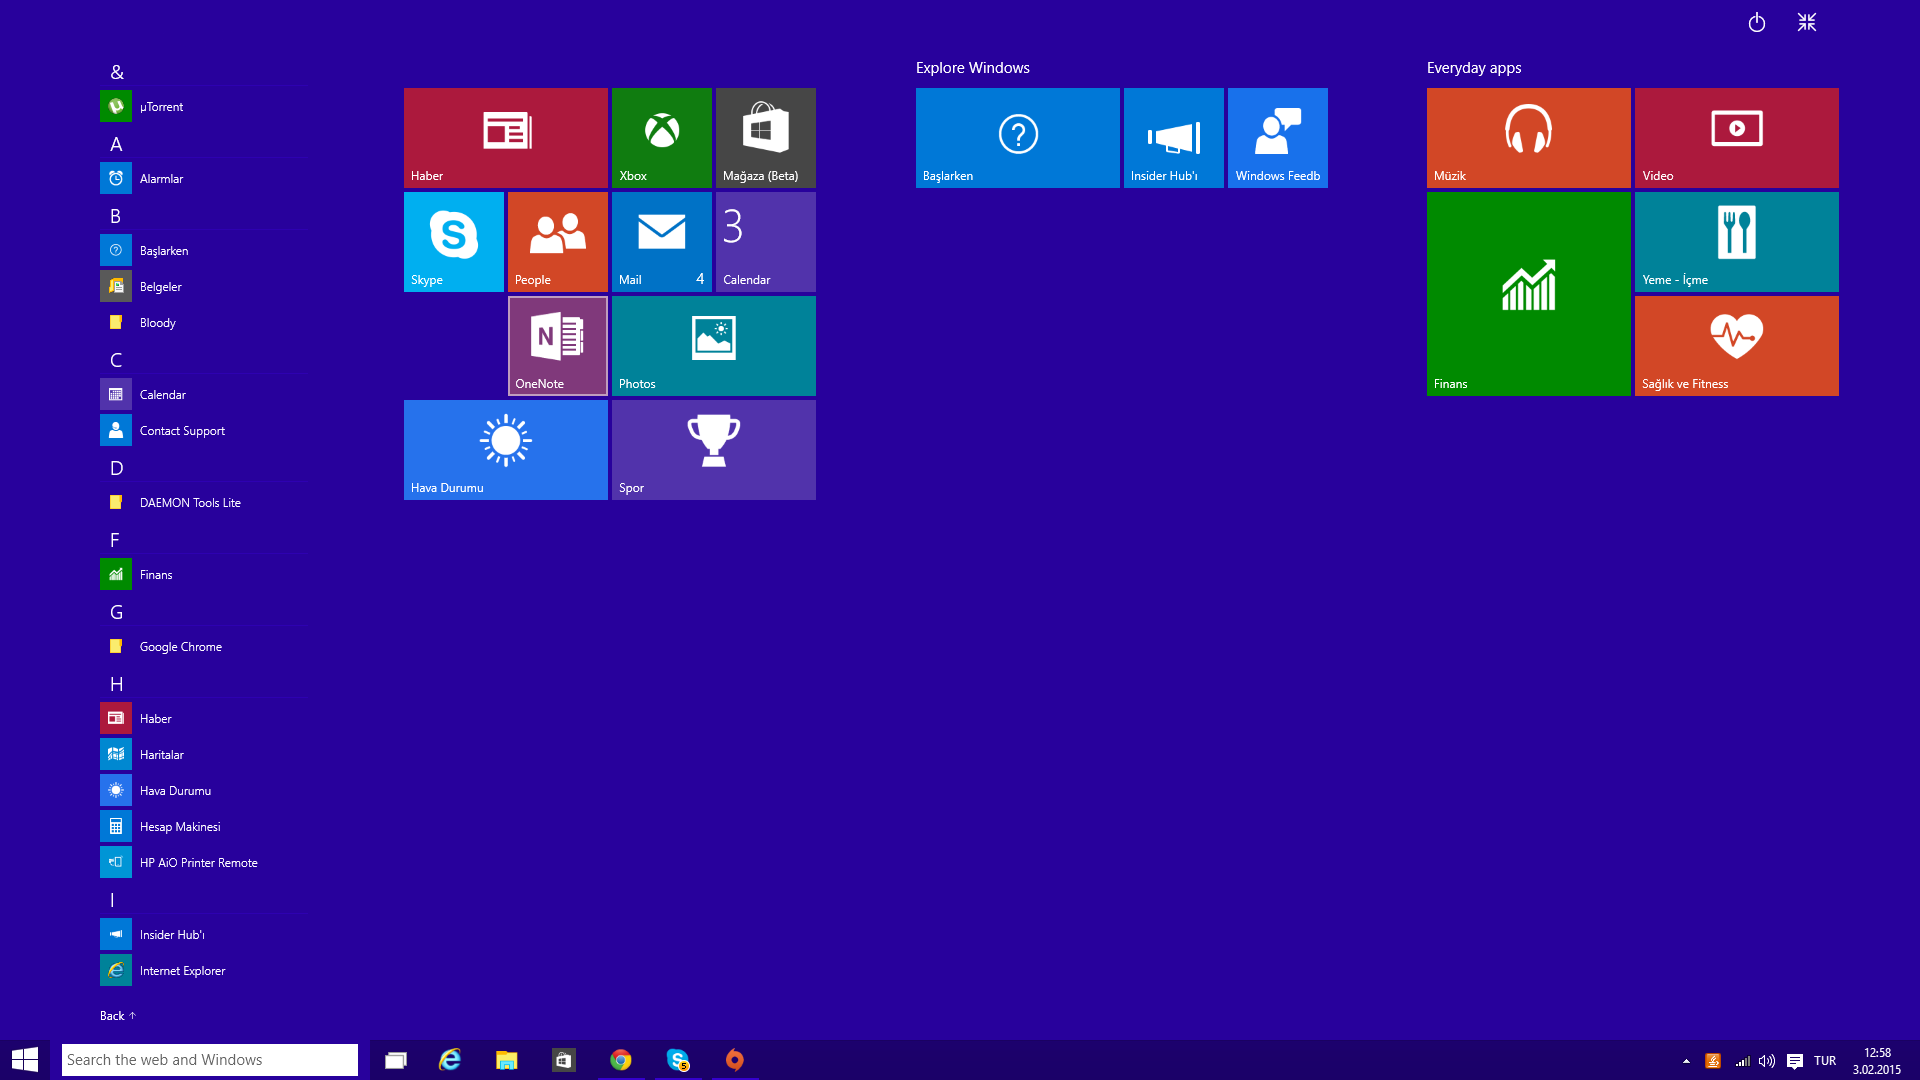This screenshot has width=1920, height=1080.
Task: Show hidden tray icons arrow
Action: pyautogui.click(x=1686, y=1061)
